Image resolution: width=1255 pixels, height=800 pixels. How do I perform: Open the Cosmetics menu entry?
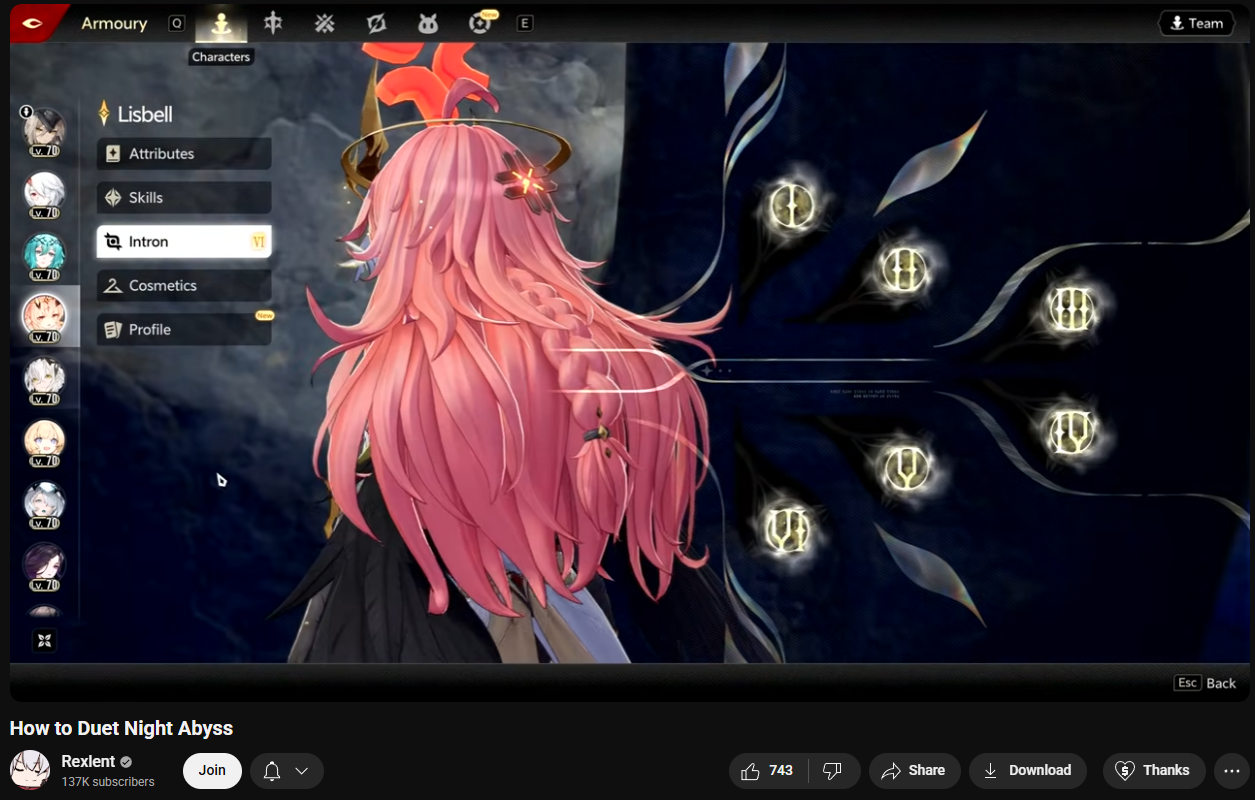[x=184, y=286]
